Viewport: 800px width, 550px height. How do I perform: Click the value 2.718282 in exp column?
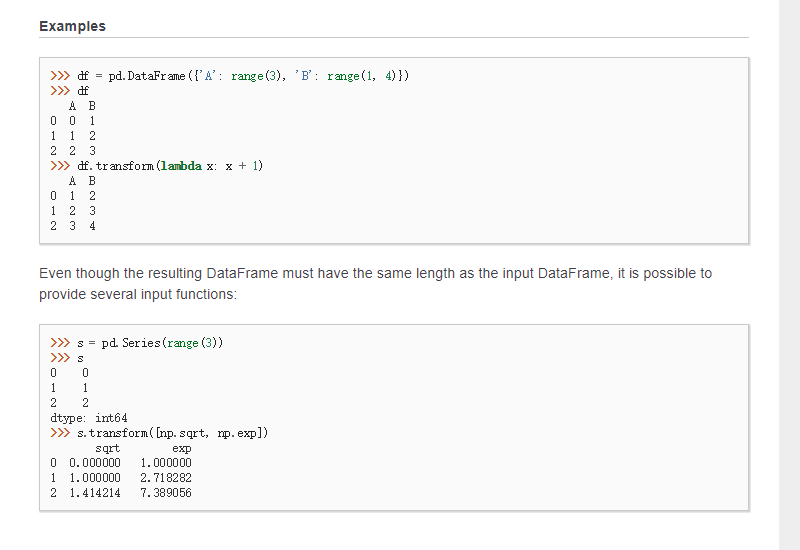(166, 478)
